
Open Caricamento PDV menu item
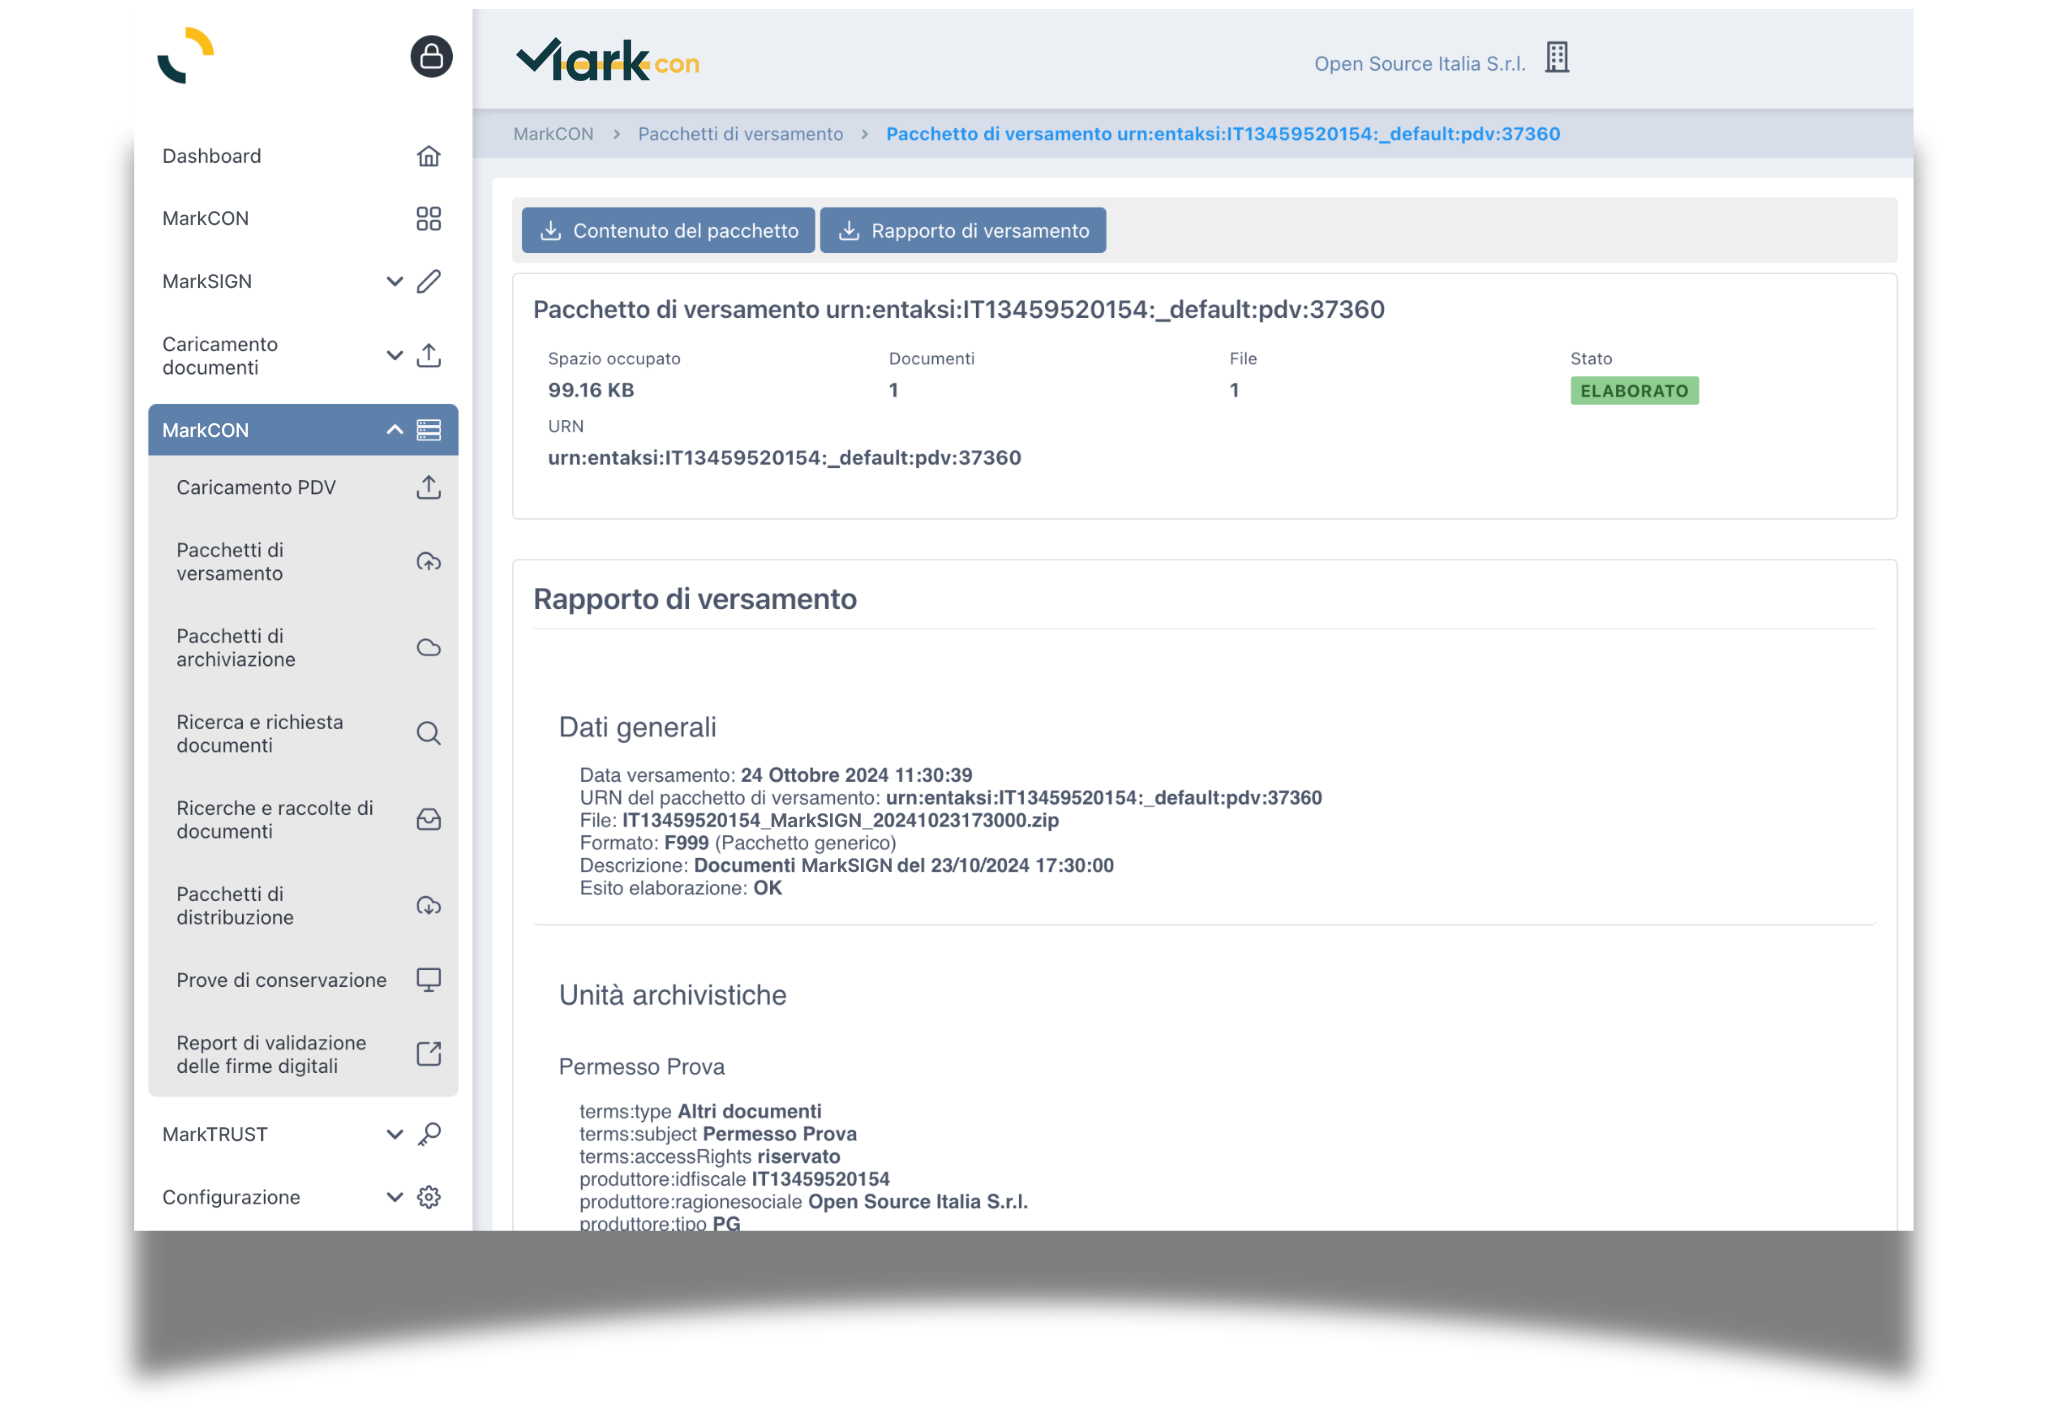coord(303,487)
